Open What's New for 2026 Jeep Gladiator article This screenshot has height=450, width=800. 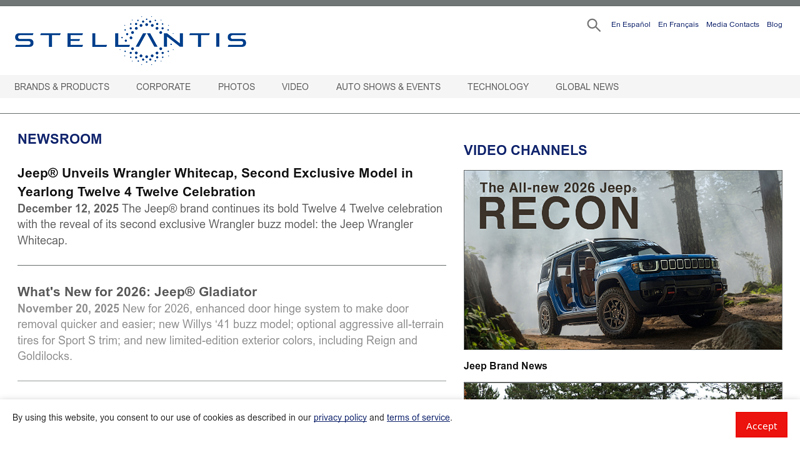pyautogui.click(x=137, y=292)
